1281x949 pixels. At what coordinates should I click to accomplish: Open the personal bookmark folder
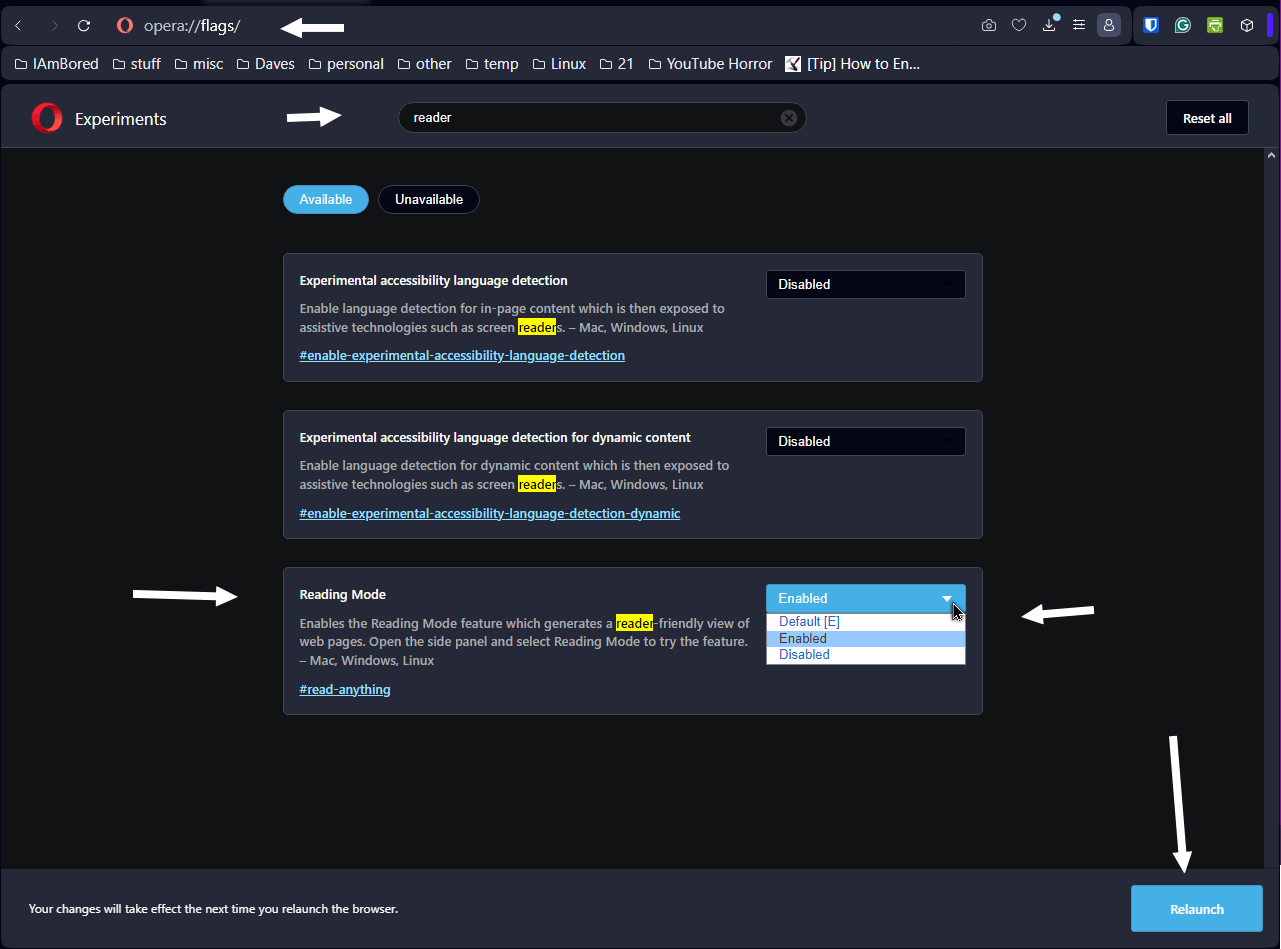346,64
